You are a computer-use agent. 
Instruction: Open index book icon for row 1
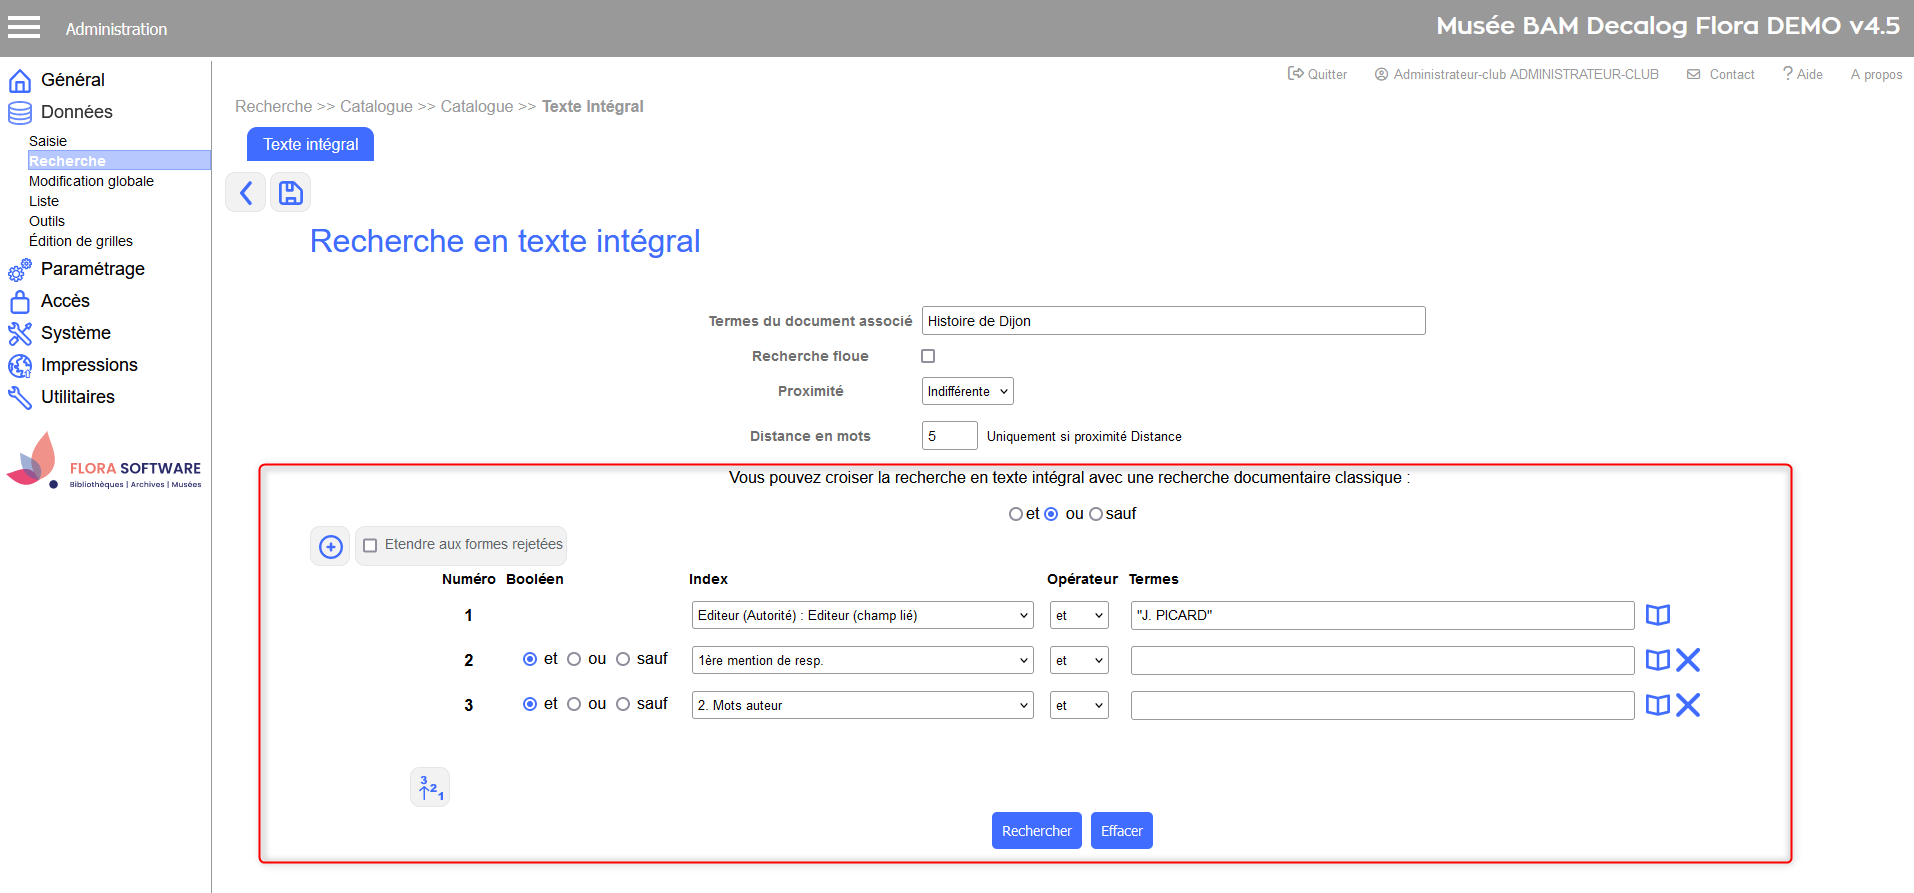click(x=1657, y=615)
